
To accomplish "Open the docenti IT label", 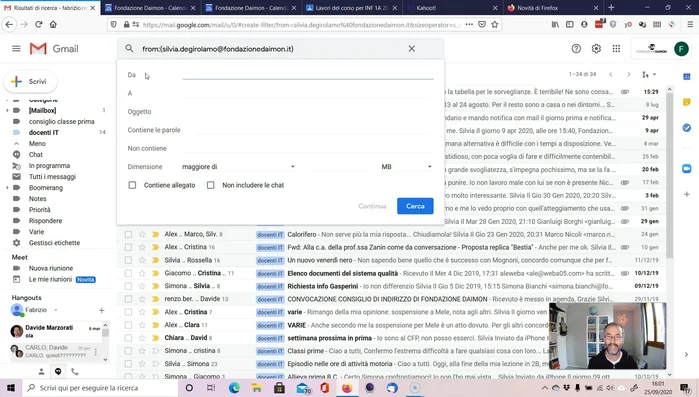I will [44, 132].
